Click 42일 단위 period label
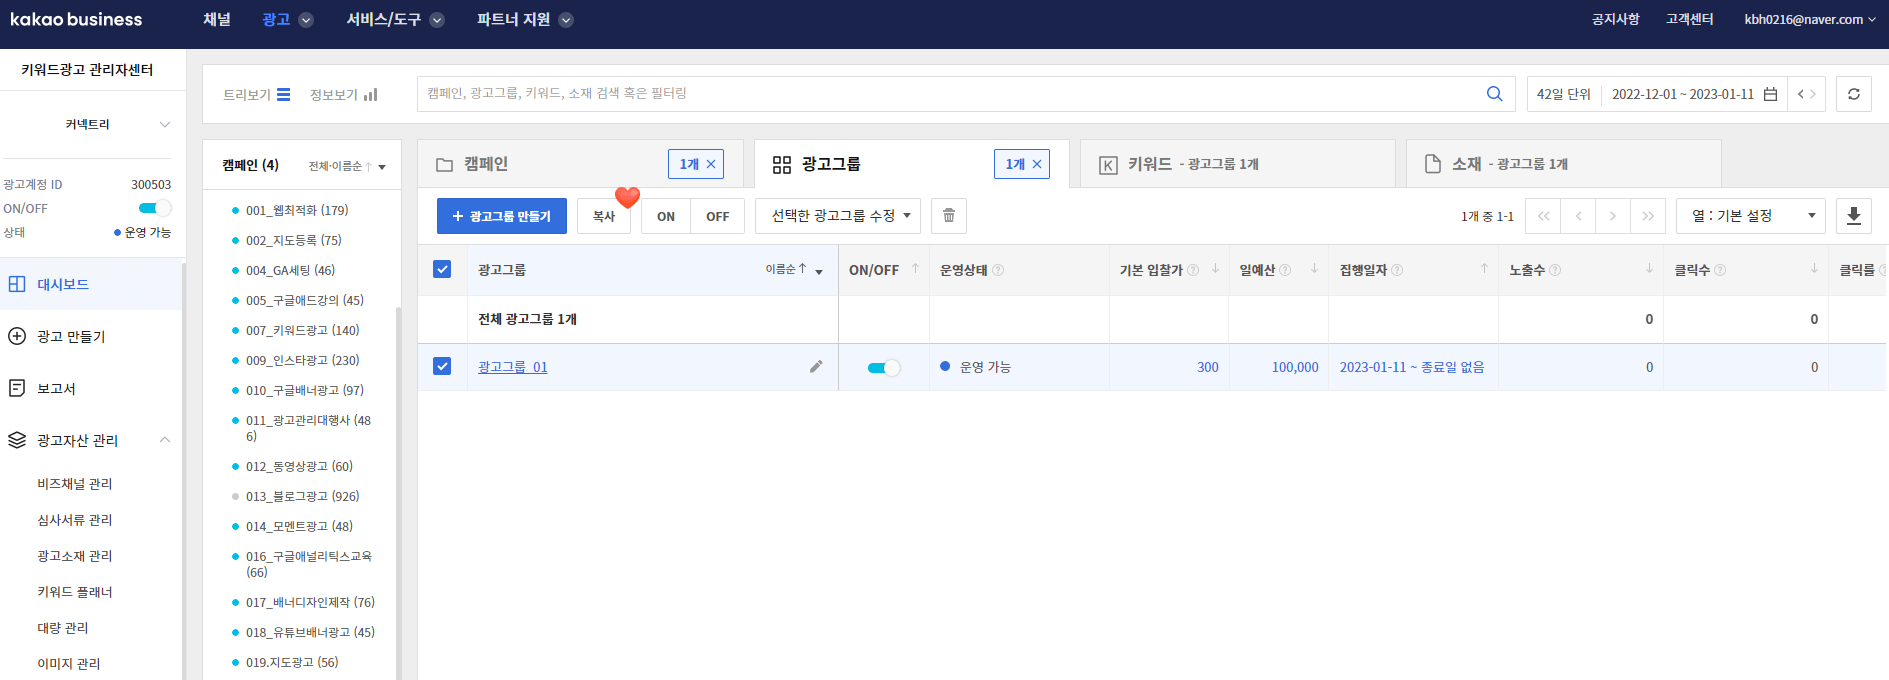 [1564, 94]
